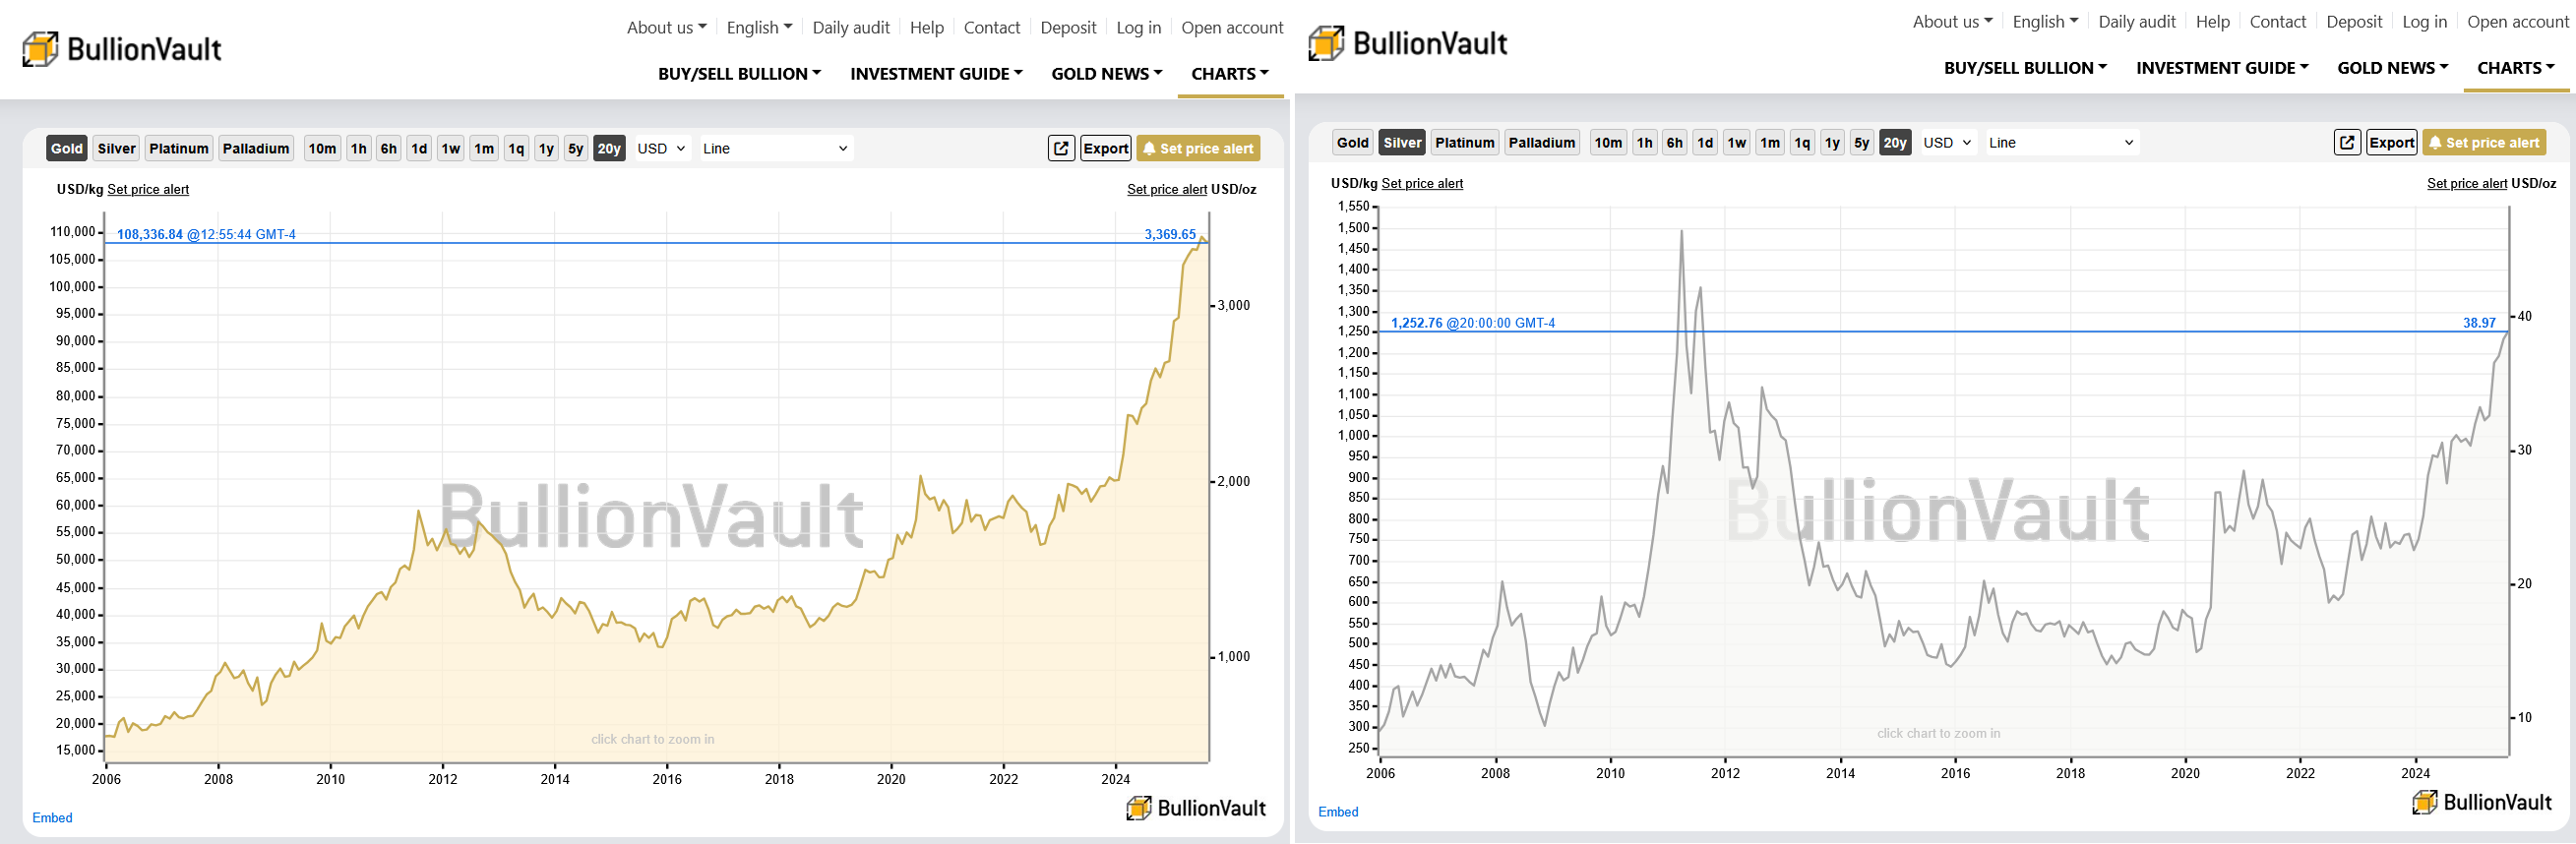The height and width of the screenshot is (844, 2576).
Task: Select Silver metal on left chart
Action: coord(116,148)
